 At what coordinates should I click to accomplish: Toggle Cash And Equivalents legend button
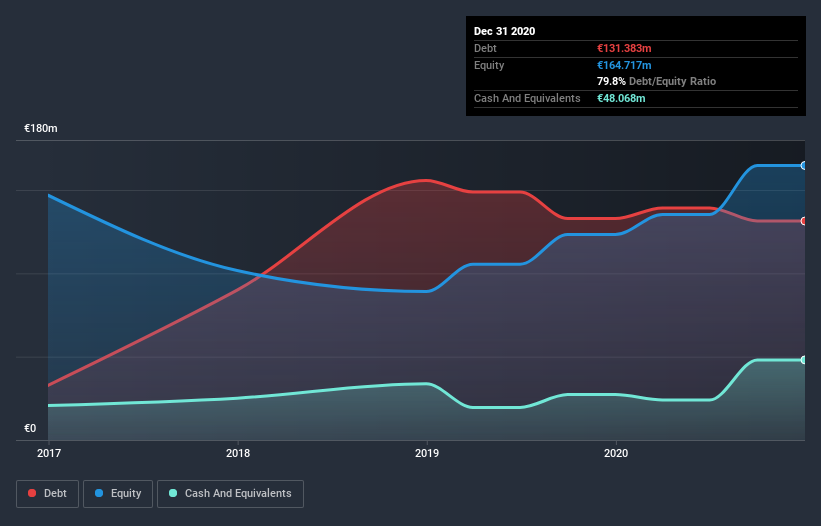(x=230, y=494)
